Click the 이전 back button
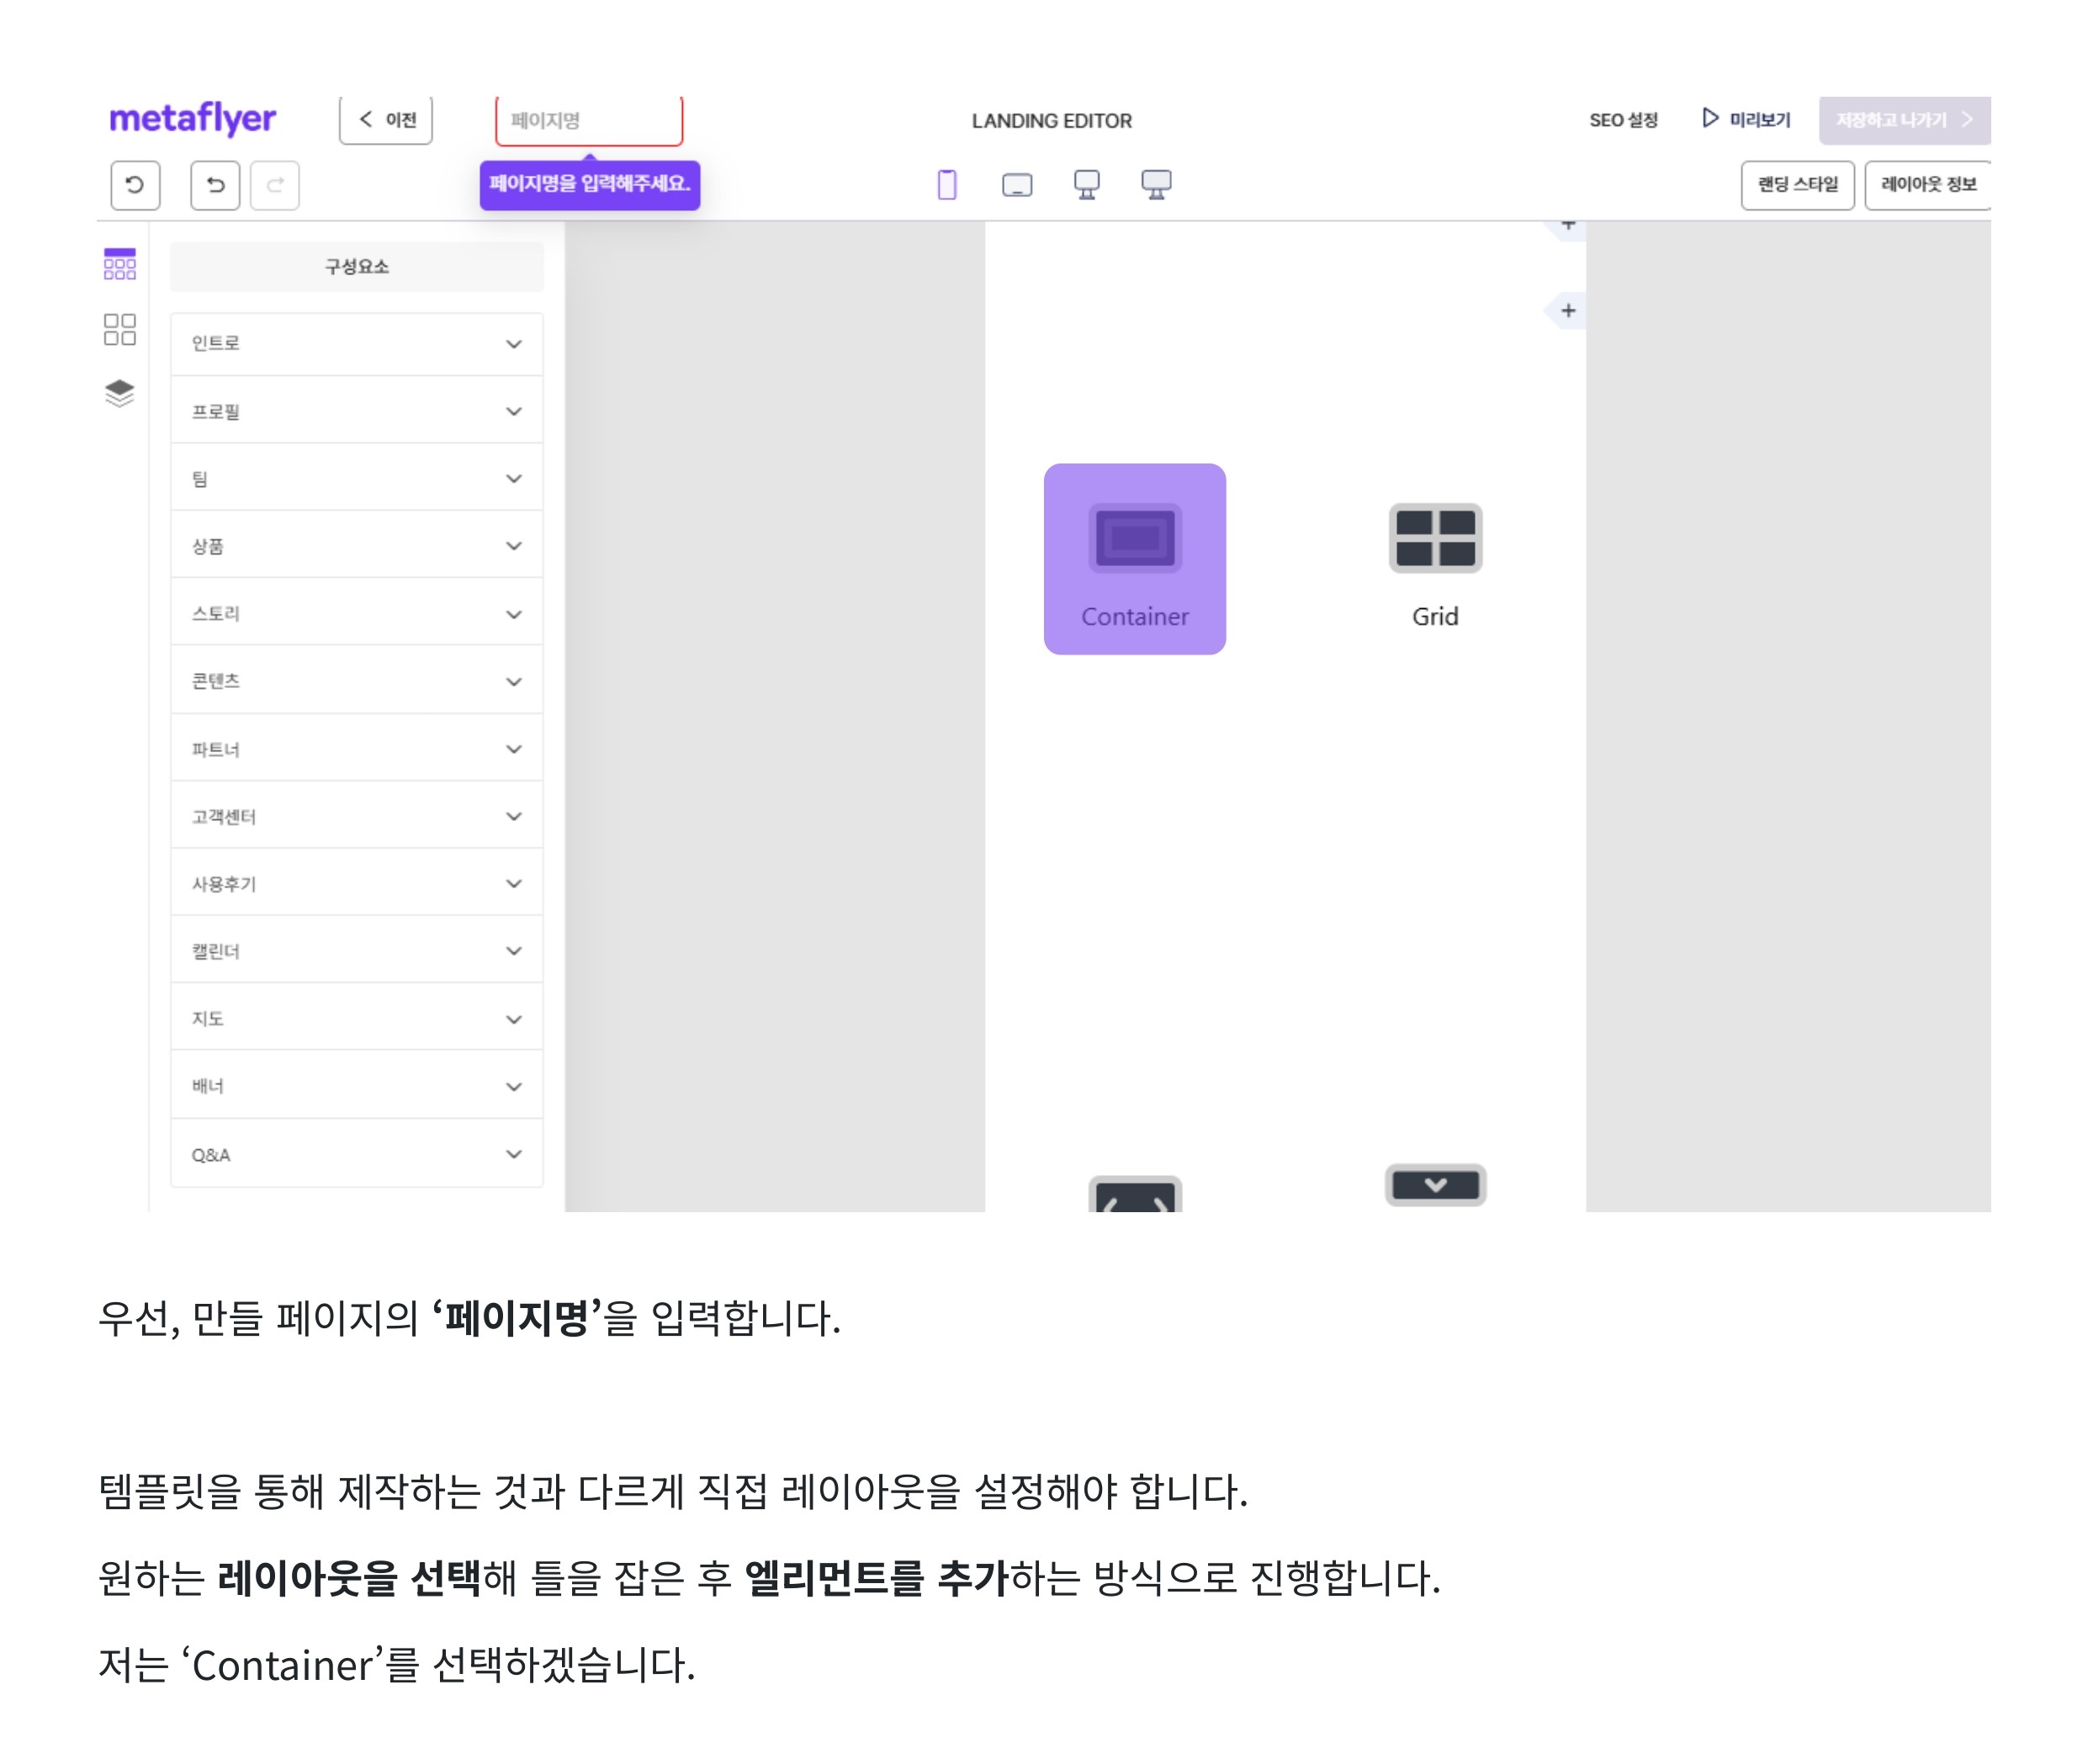Image resolution: width=2088 pixels, height=1764 pixels. pos(386,120)
